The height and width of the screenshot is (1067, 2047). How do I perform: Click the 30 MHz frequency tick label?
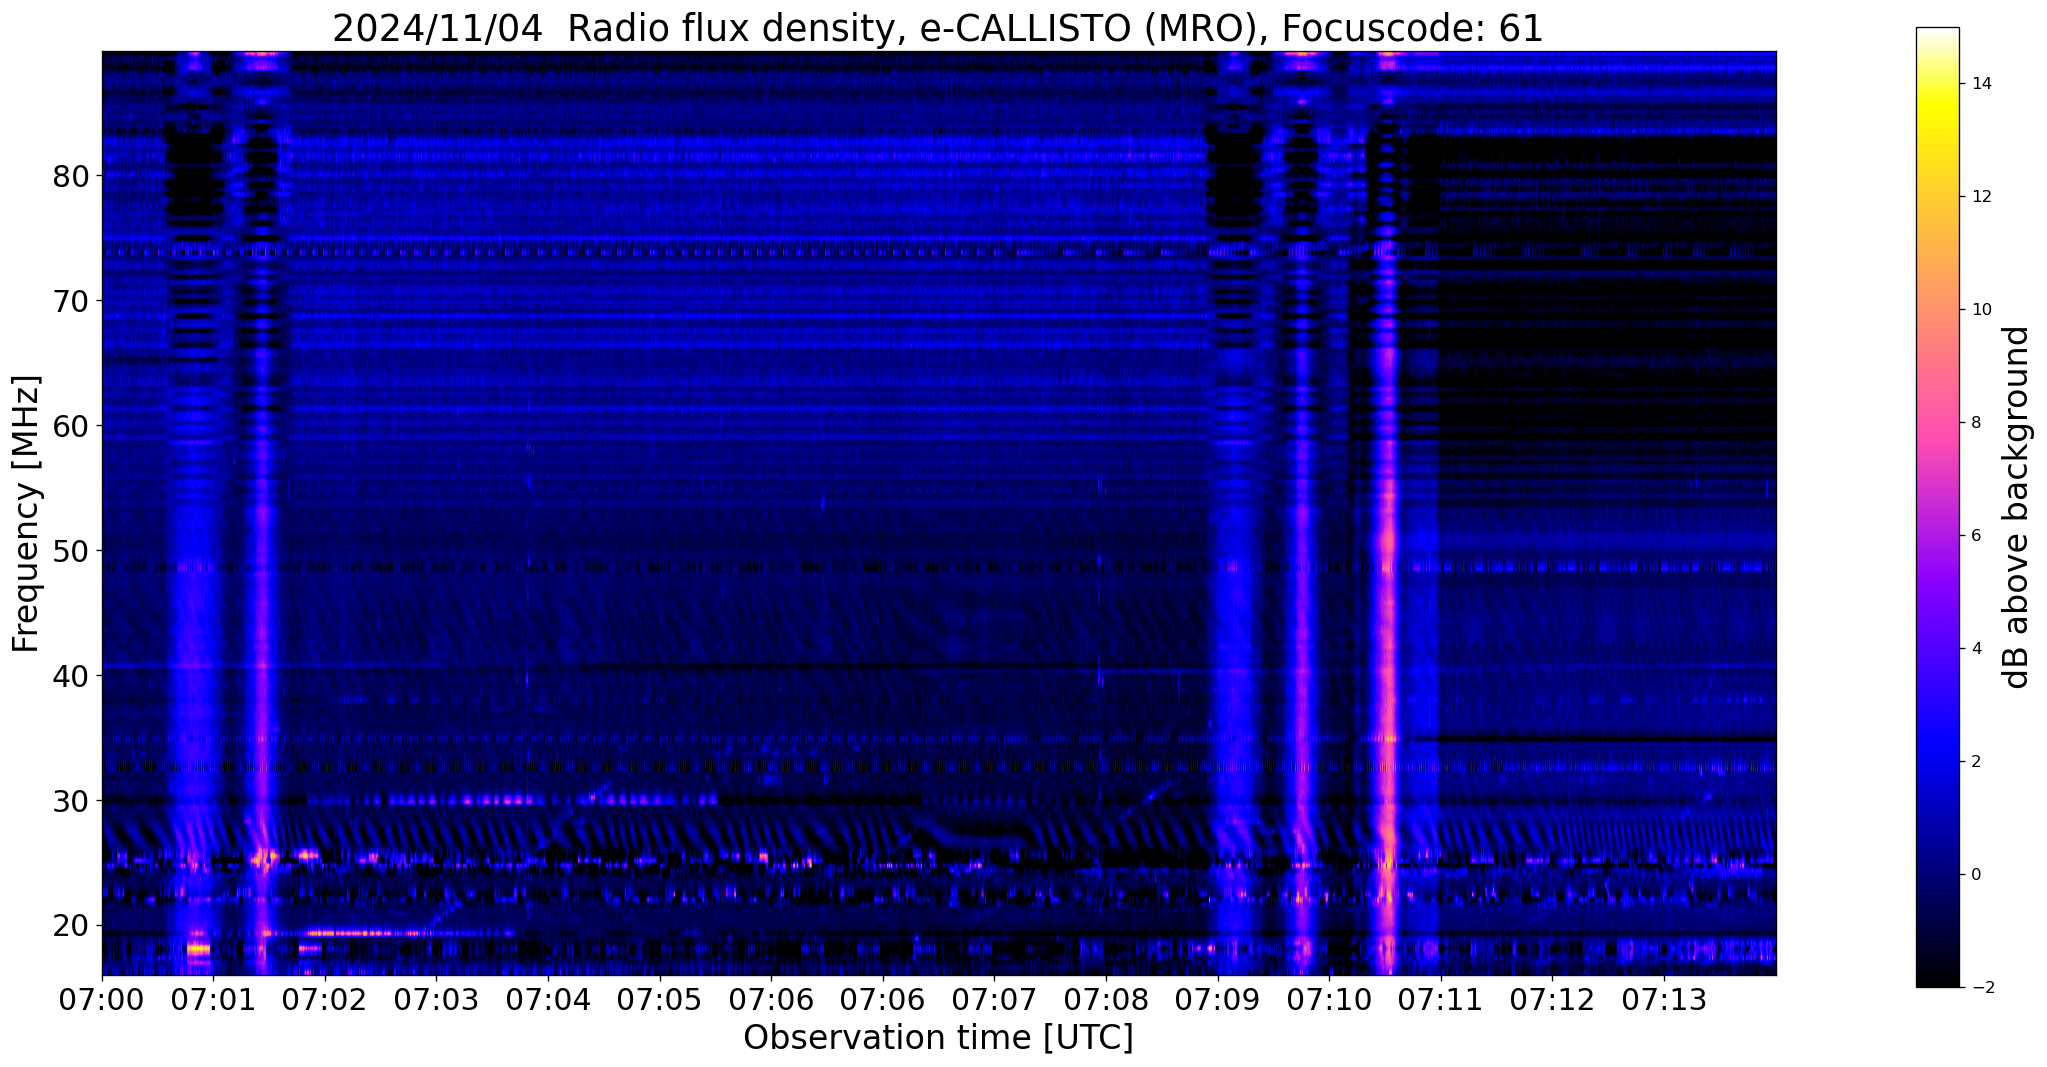coord(71,801)
